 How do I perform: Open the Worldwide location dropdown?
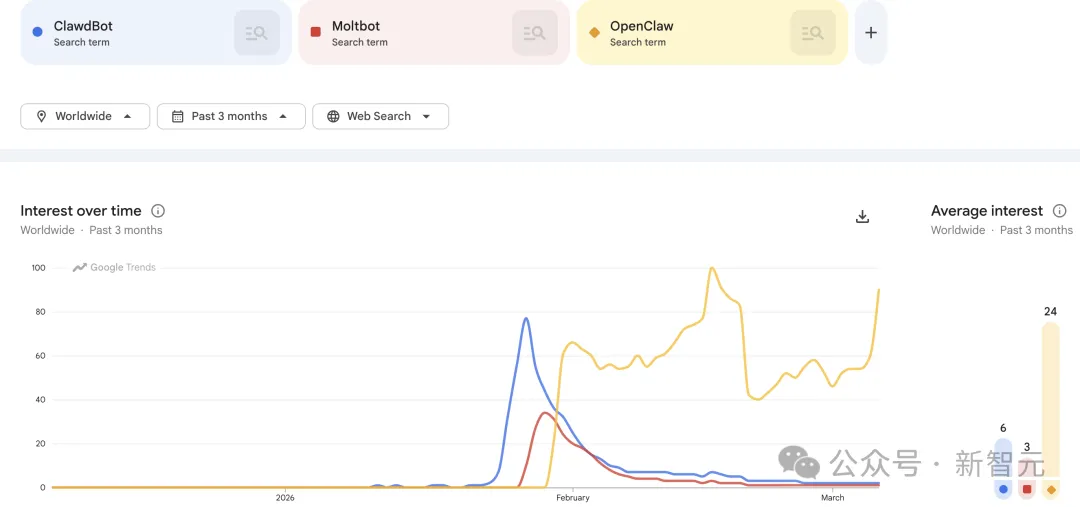(x=85, y=116)
